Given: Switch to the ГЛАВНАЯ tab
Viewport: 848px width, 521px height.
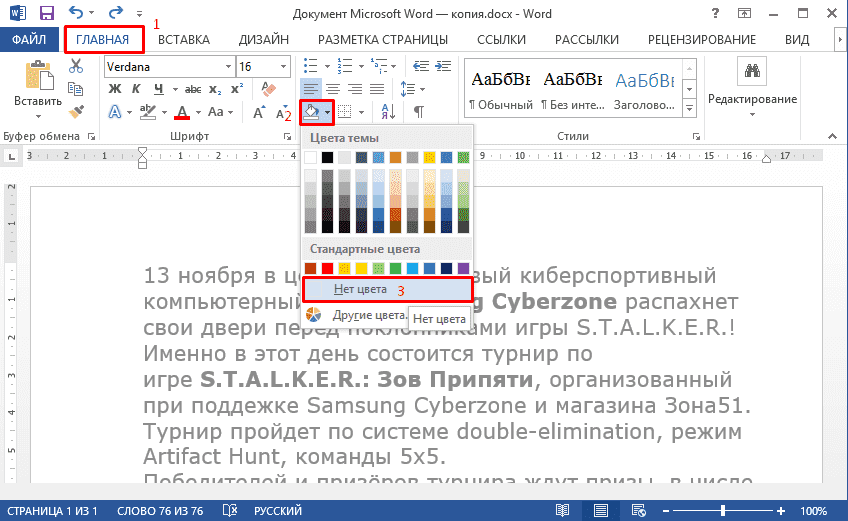Looking at the screenshot, I should (103, 39).
